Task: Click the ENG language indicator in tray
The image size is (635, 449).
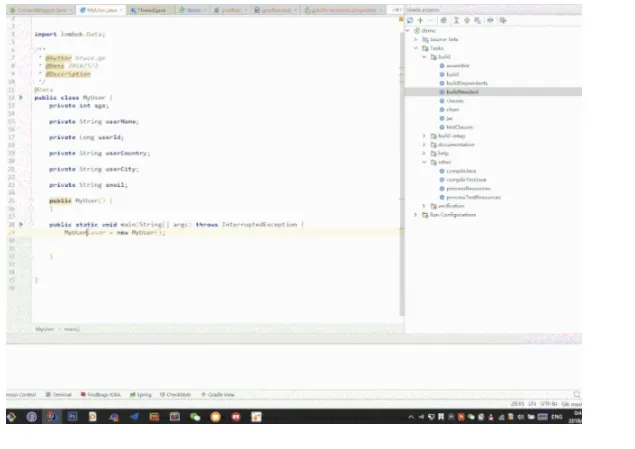Action: click(557, 417)
